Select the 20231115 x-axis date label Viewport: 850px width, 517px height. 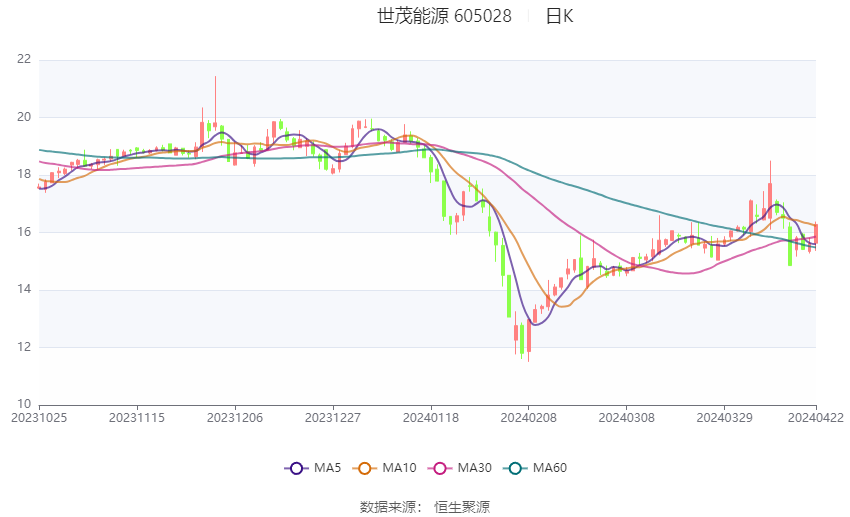click(x=137, y=418)
